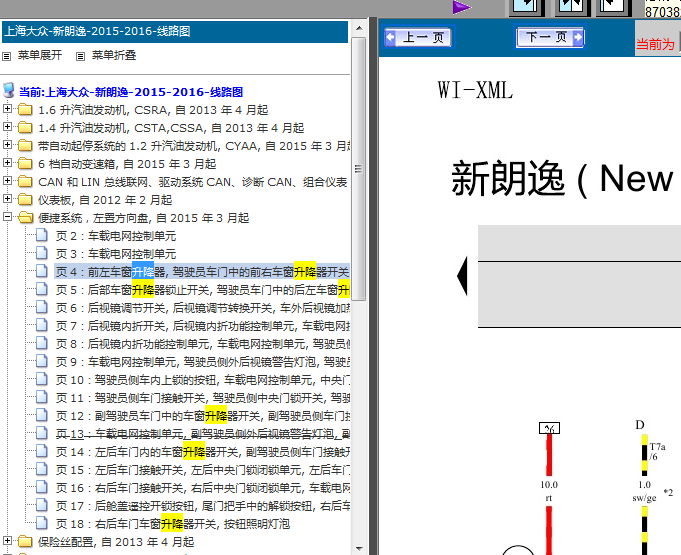Collapse 便捷系统 左置方向盘 folder
Image resolution: width=681 pixels, height=555 pixels.
[x=7, y=216]
